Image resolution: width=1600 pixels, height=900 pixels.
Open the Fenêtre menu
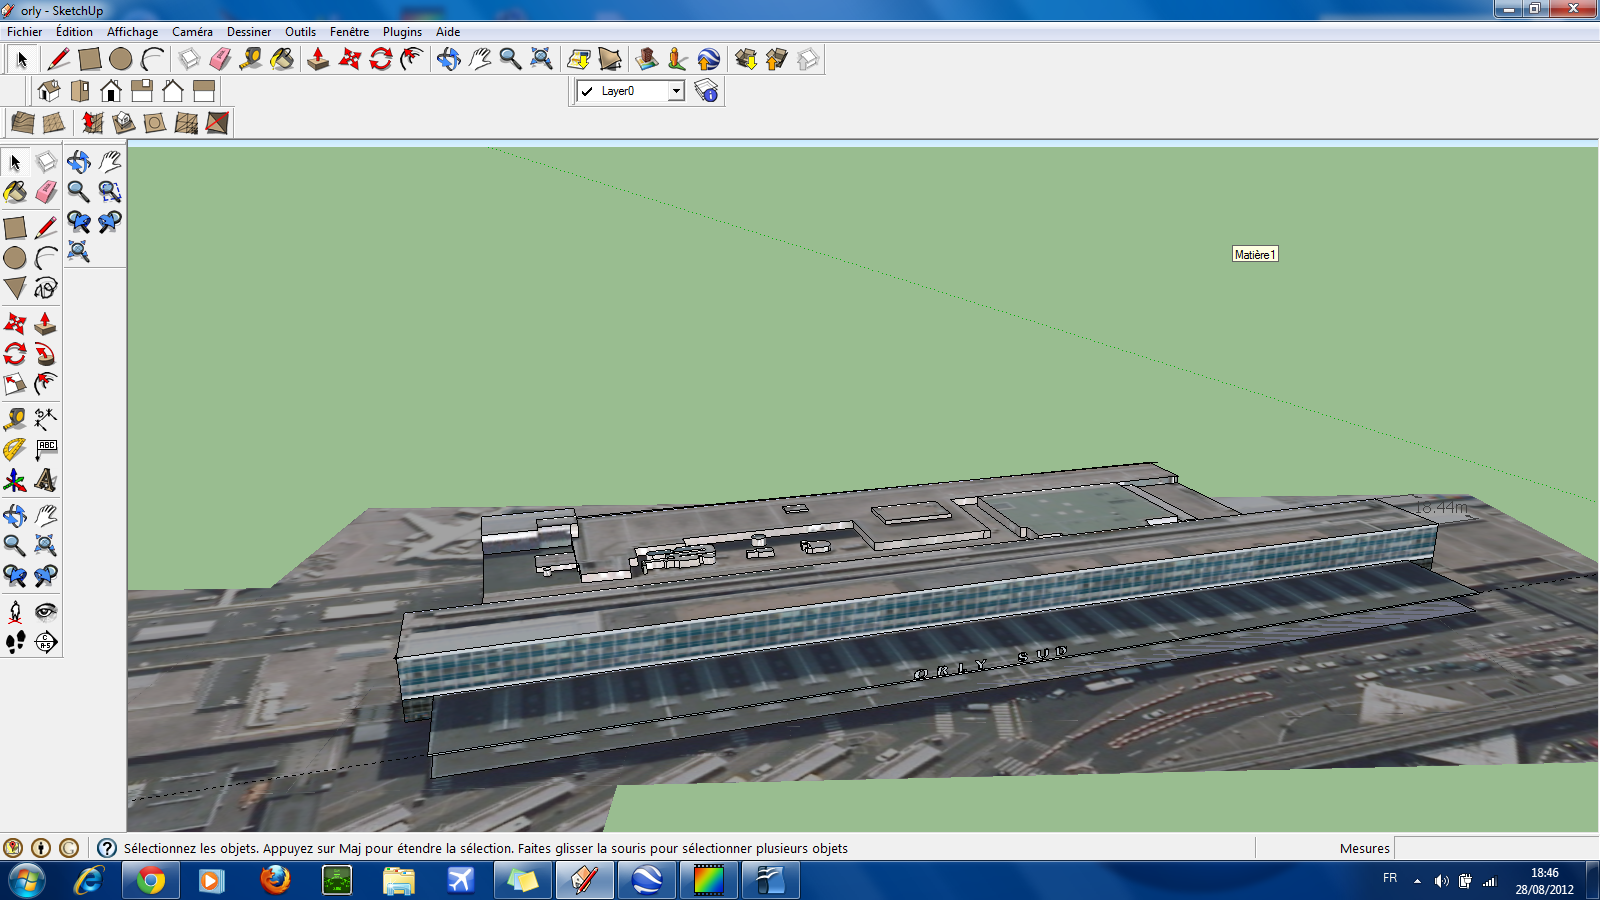tap(350, 32)
